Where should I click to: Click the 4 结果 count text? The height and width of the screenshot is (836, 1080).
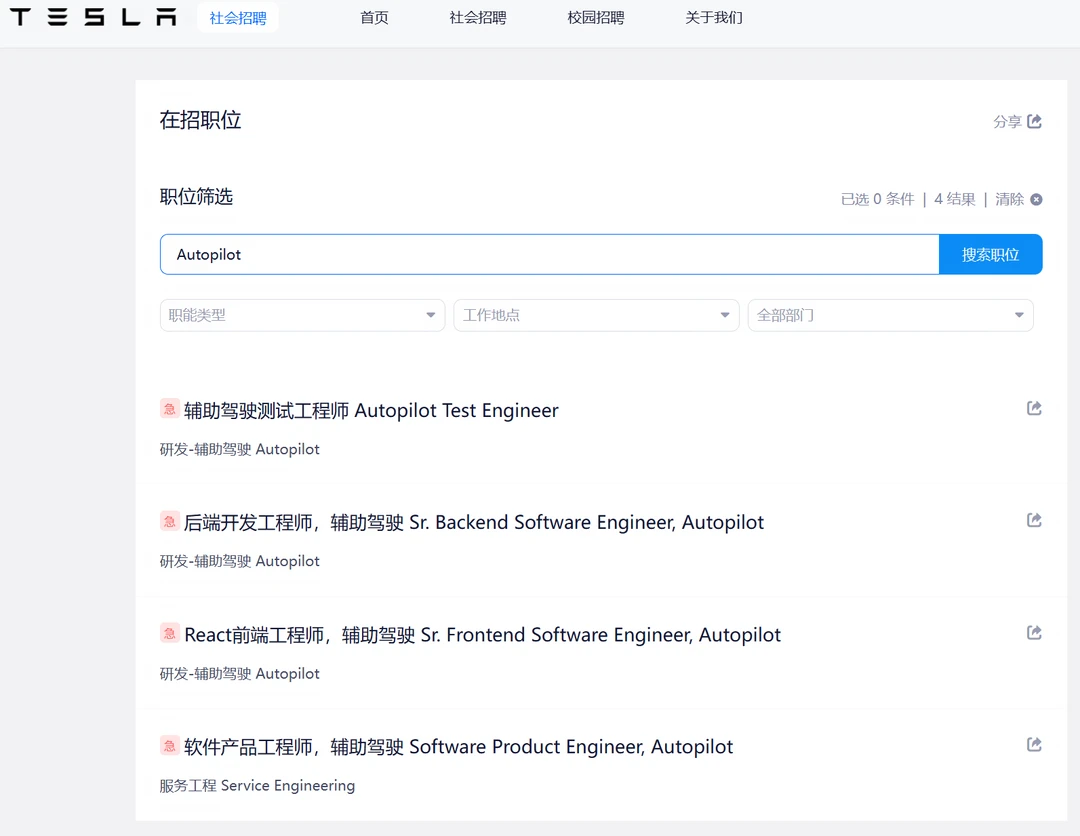point(955,199)
